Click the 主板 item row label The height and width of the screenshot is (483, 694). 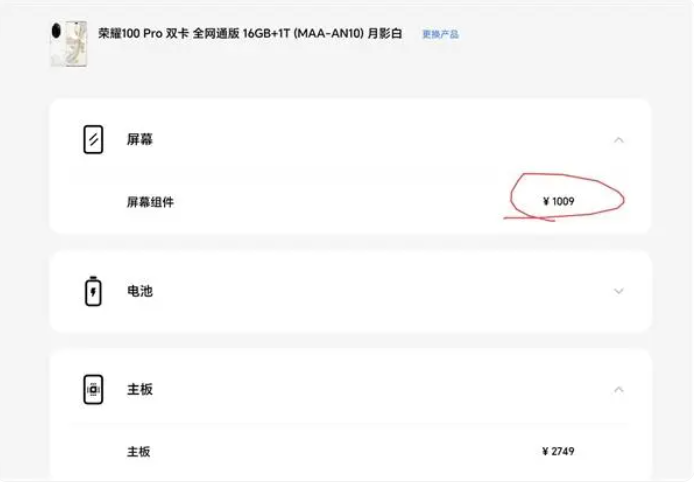pyautogui.click(x=139, y=452)
